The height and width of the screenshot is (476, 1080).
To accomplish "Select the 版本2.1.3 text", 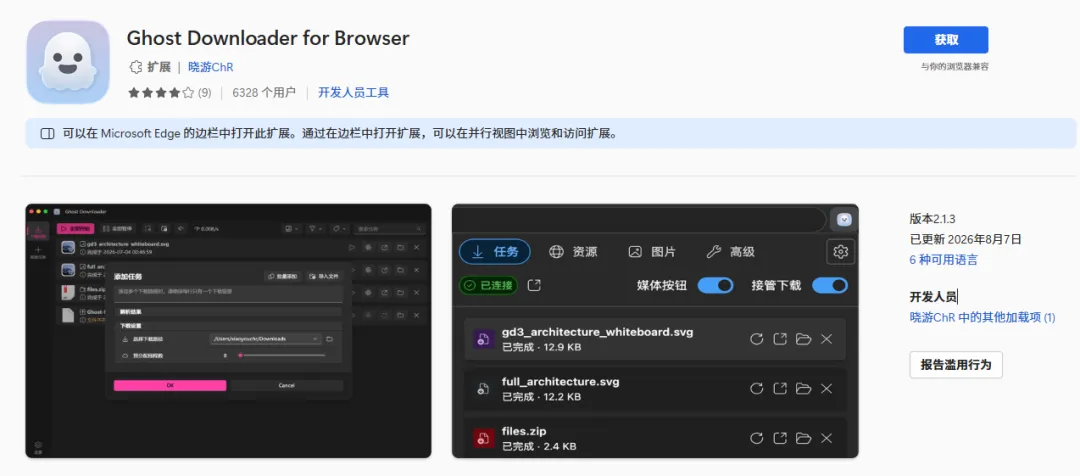I will click(934, 218).
